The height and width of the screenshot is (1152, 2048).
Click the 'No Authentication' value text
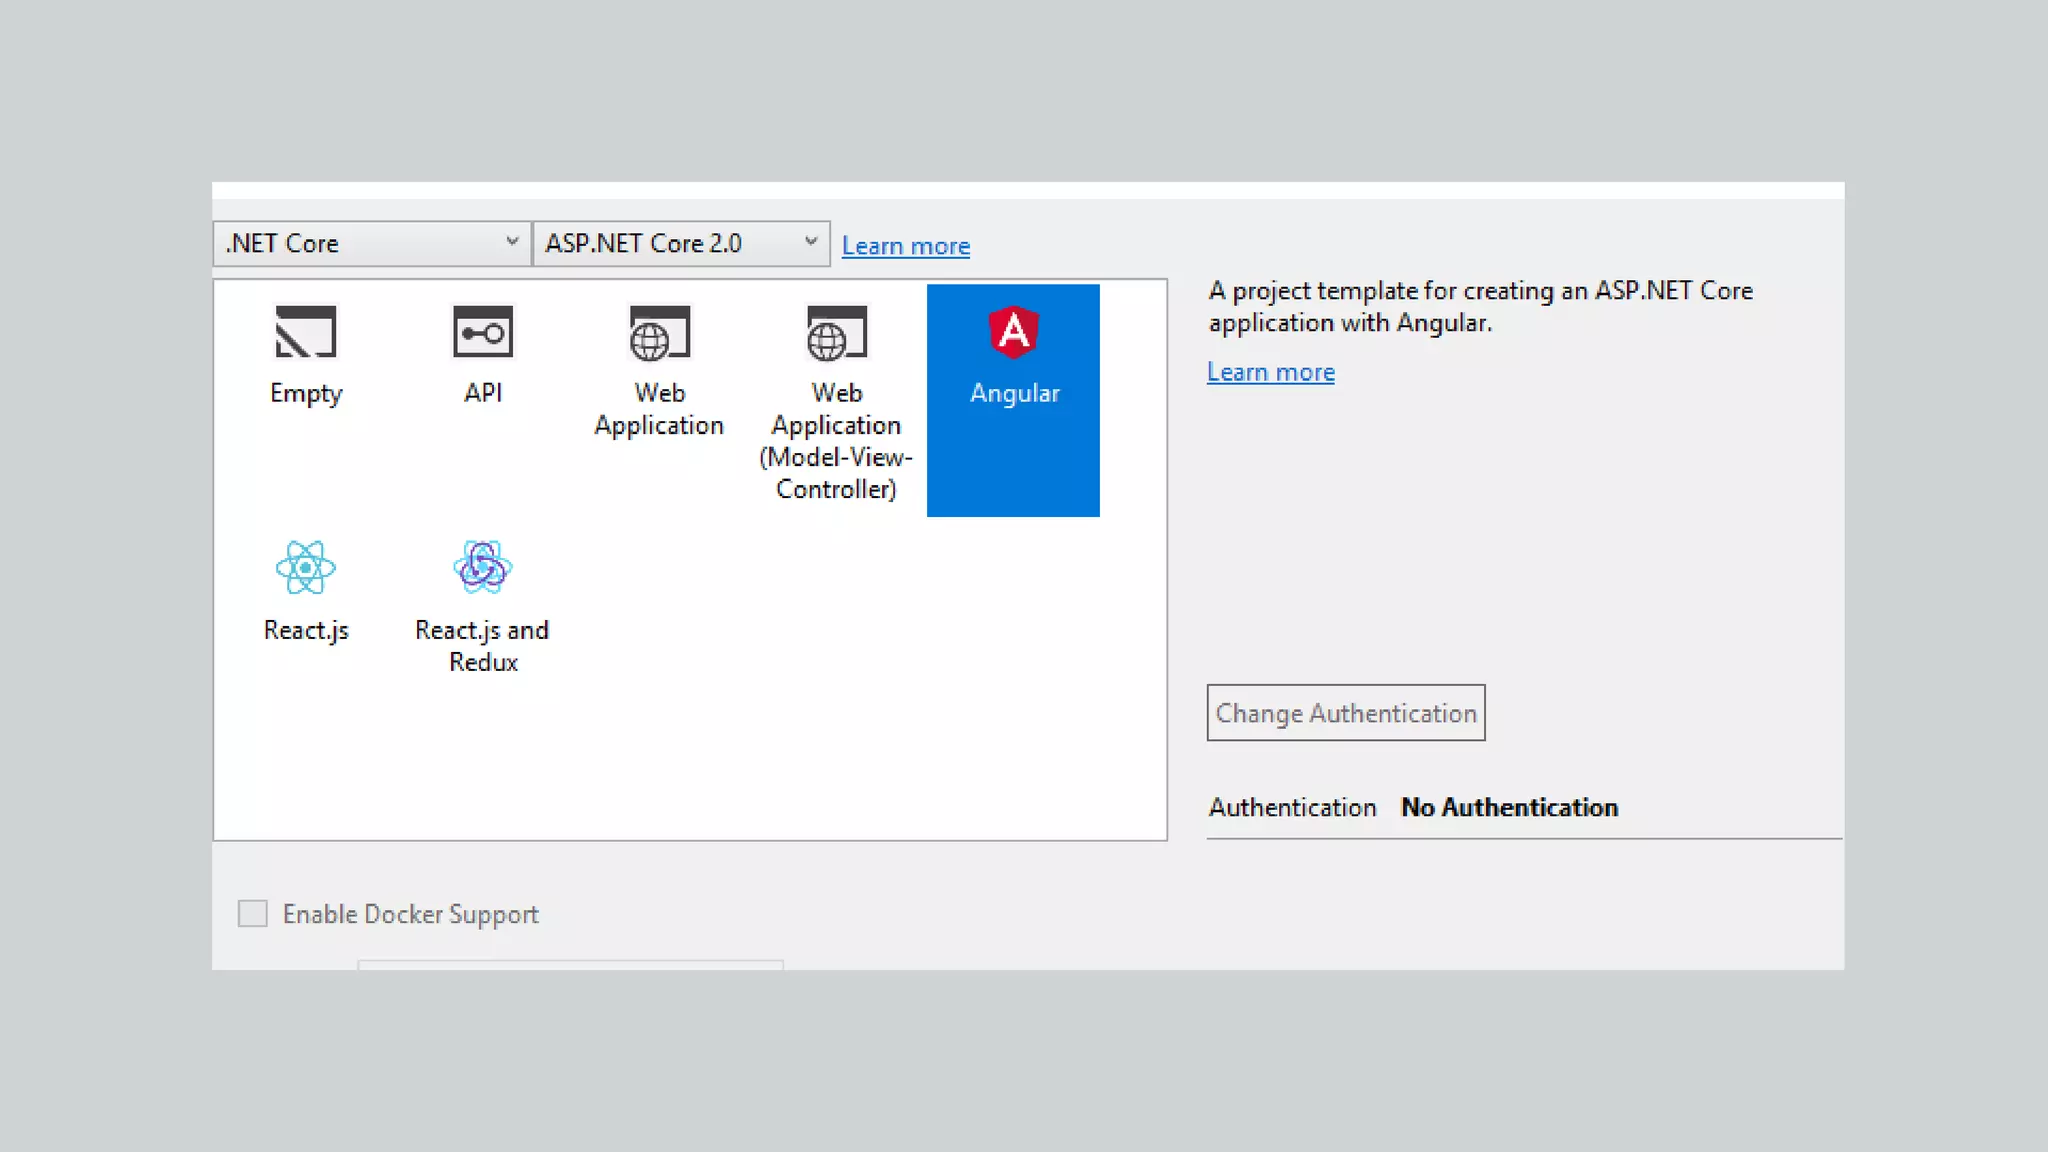click(x=1510, y=807)
